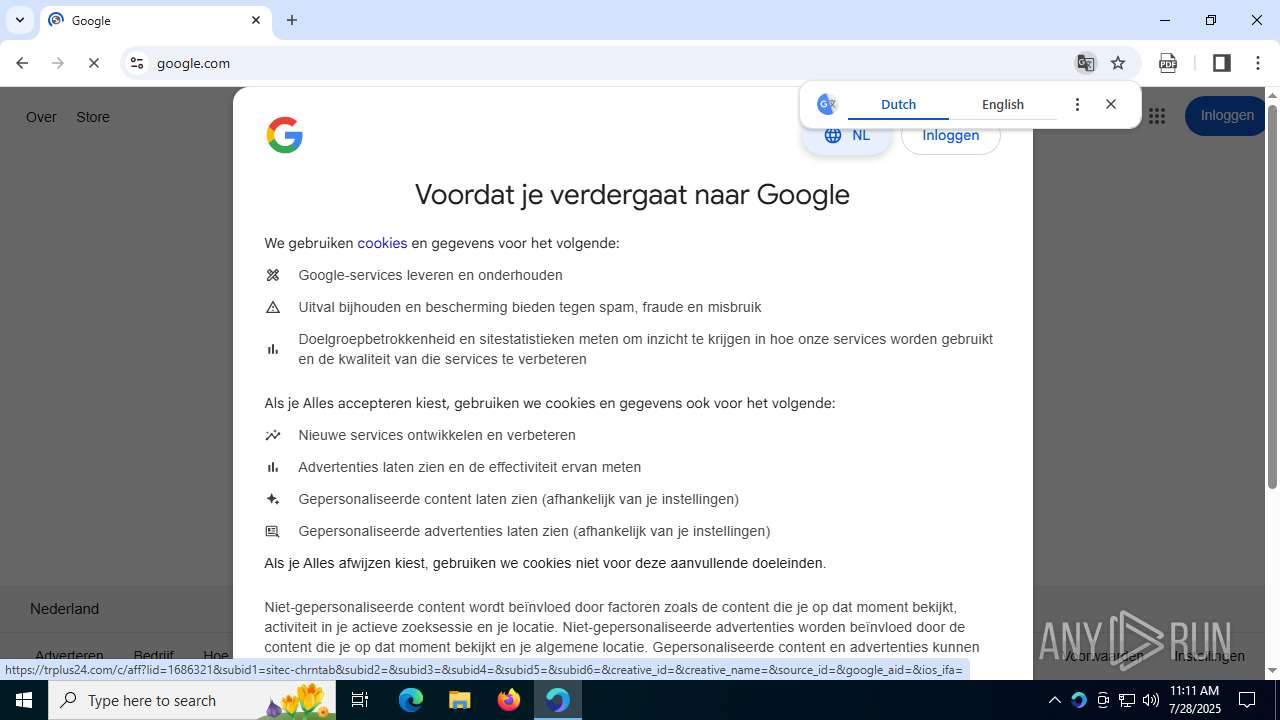Click the Nederland footer text
This screenshot has height=720, width=1280.
click(64, 609)
